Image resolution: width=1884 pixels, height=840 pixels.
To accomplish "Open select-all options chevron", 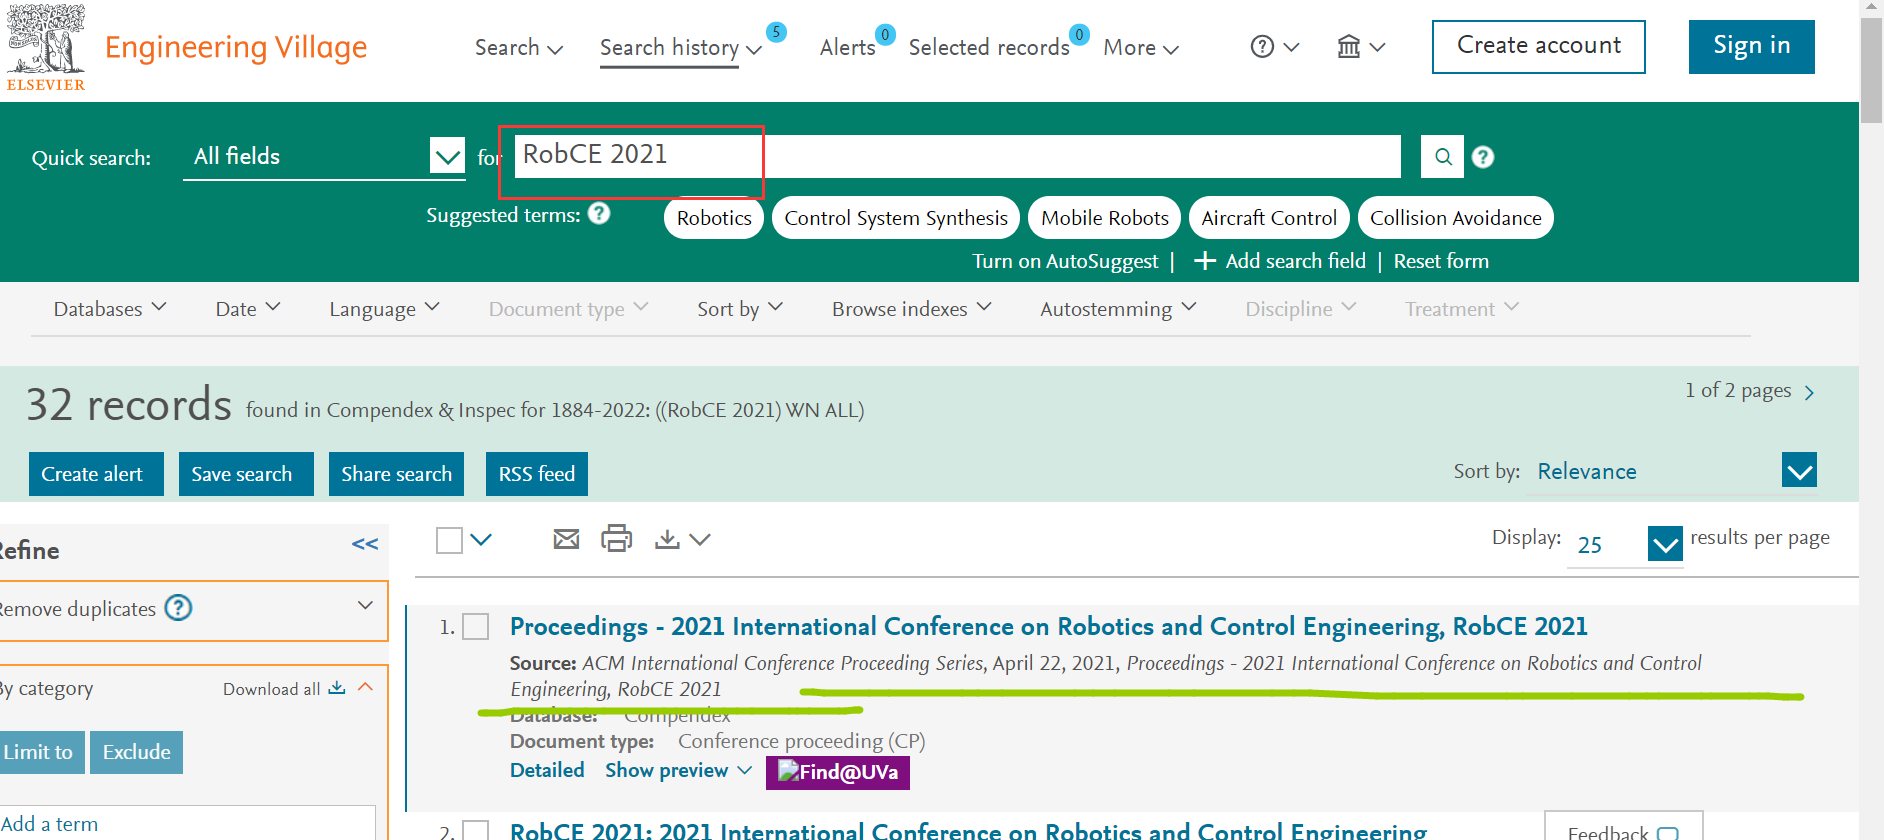I will [481, 540].
